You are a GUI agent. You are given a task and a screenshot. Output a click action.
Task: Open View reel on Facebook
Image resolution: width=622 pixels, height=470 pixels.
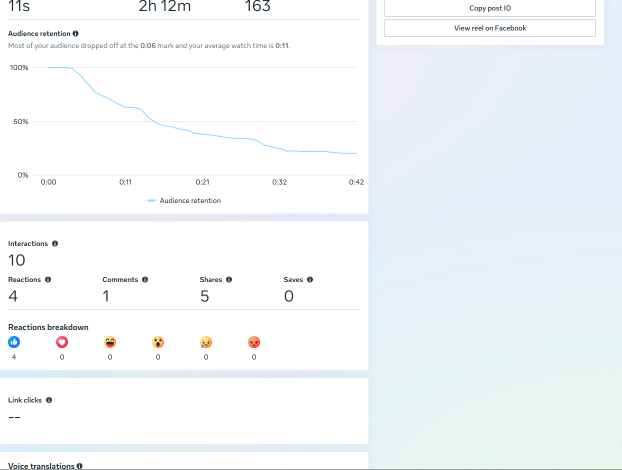(x=490, y=28)
